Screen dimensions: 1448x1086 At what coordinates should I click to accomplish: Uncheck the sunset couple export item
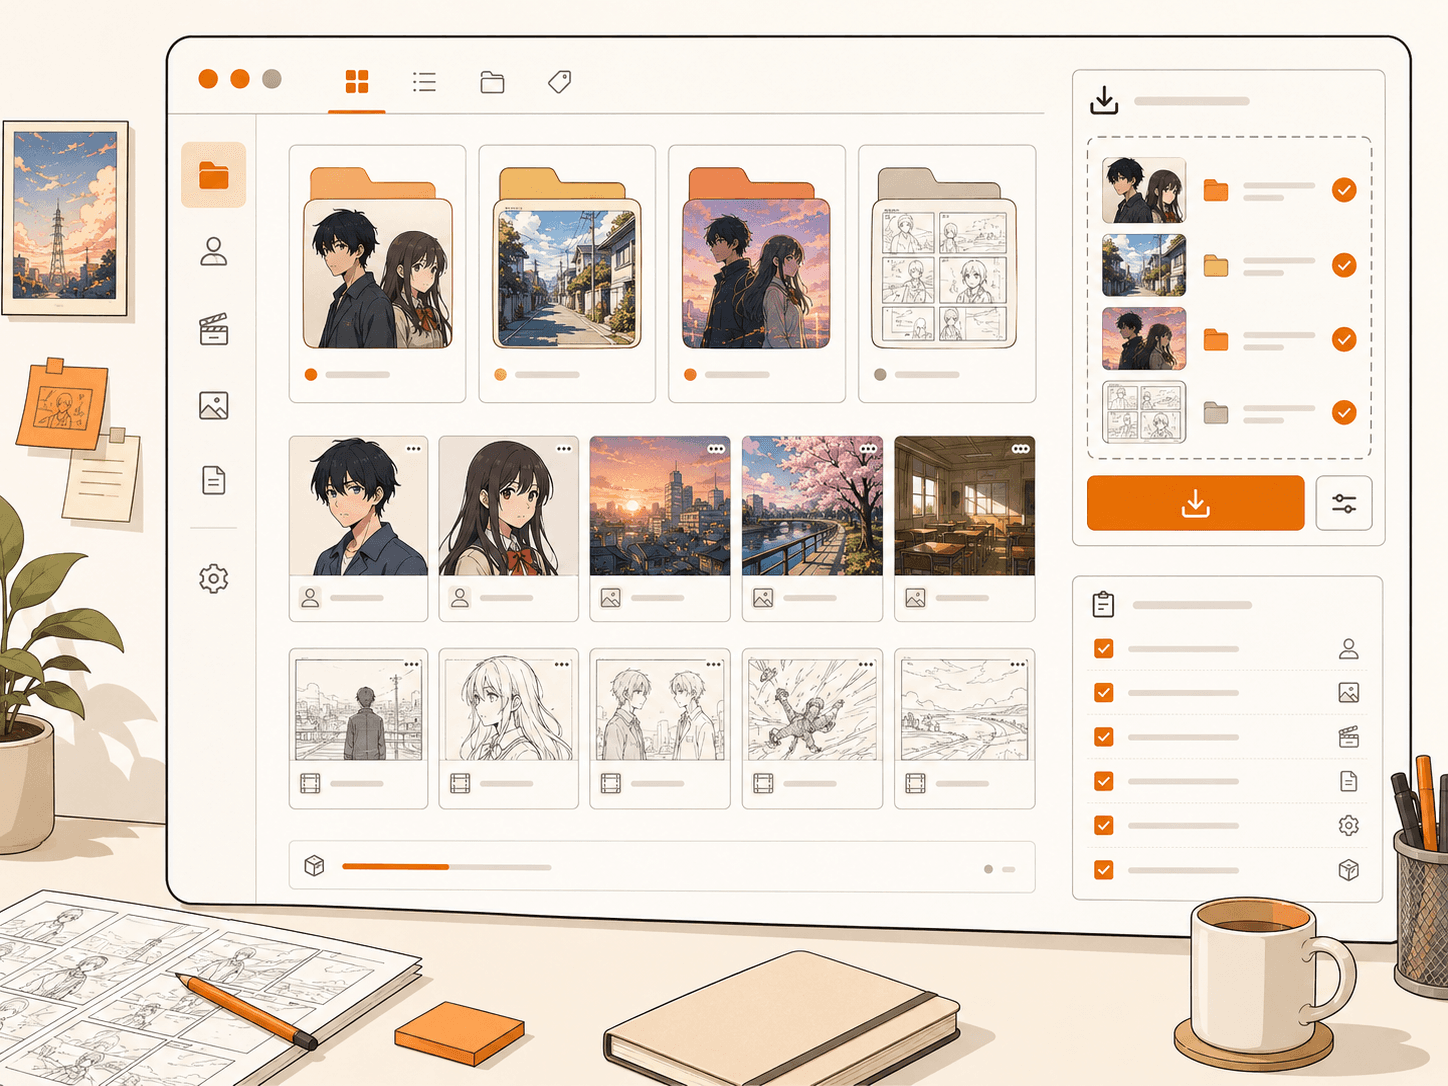(x=1344, y=339)
